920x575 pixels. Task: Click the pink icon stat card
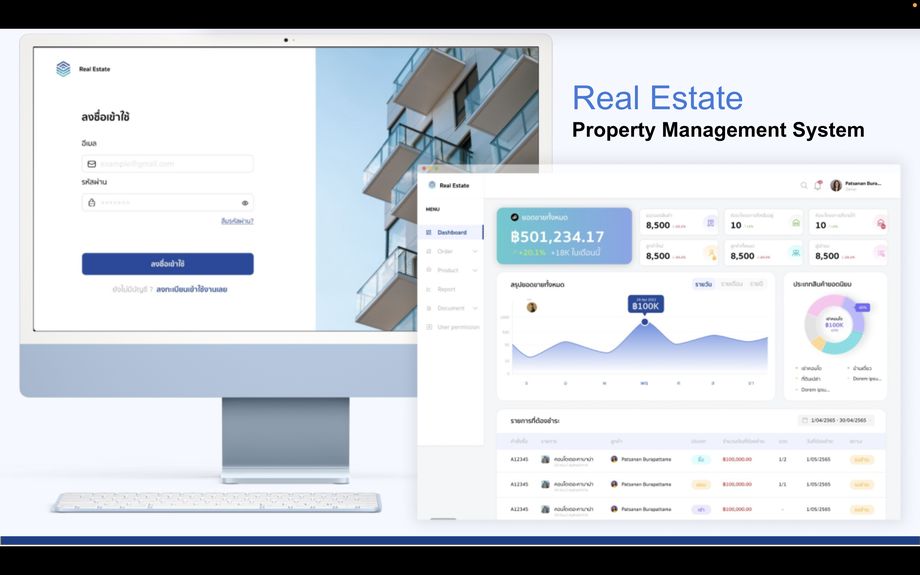coord(880,253)
